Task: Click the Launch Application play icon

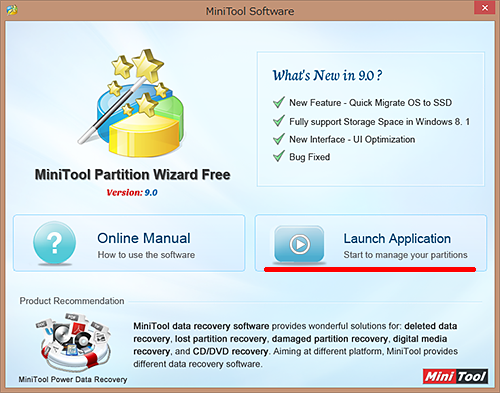Action: click(x=299, y=244)
